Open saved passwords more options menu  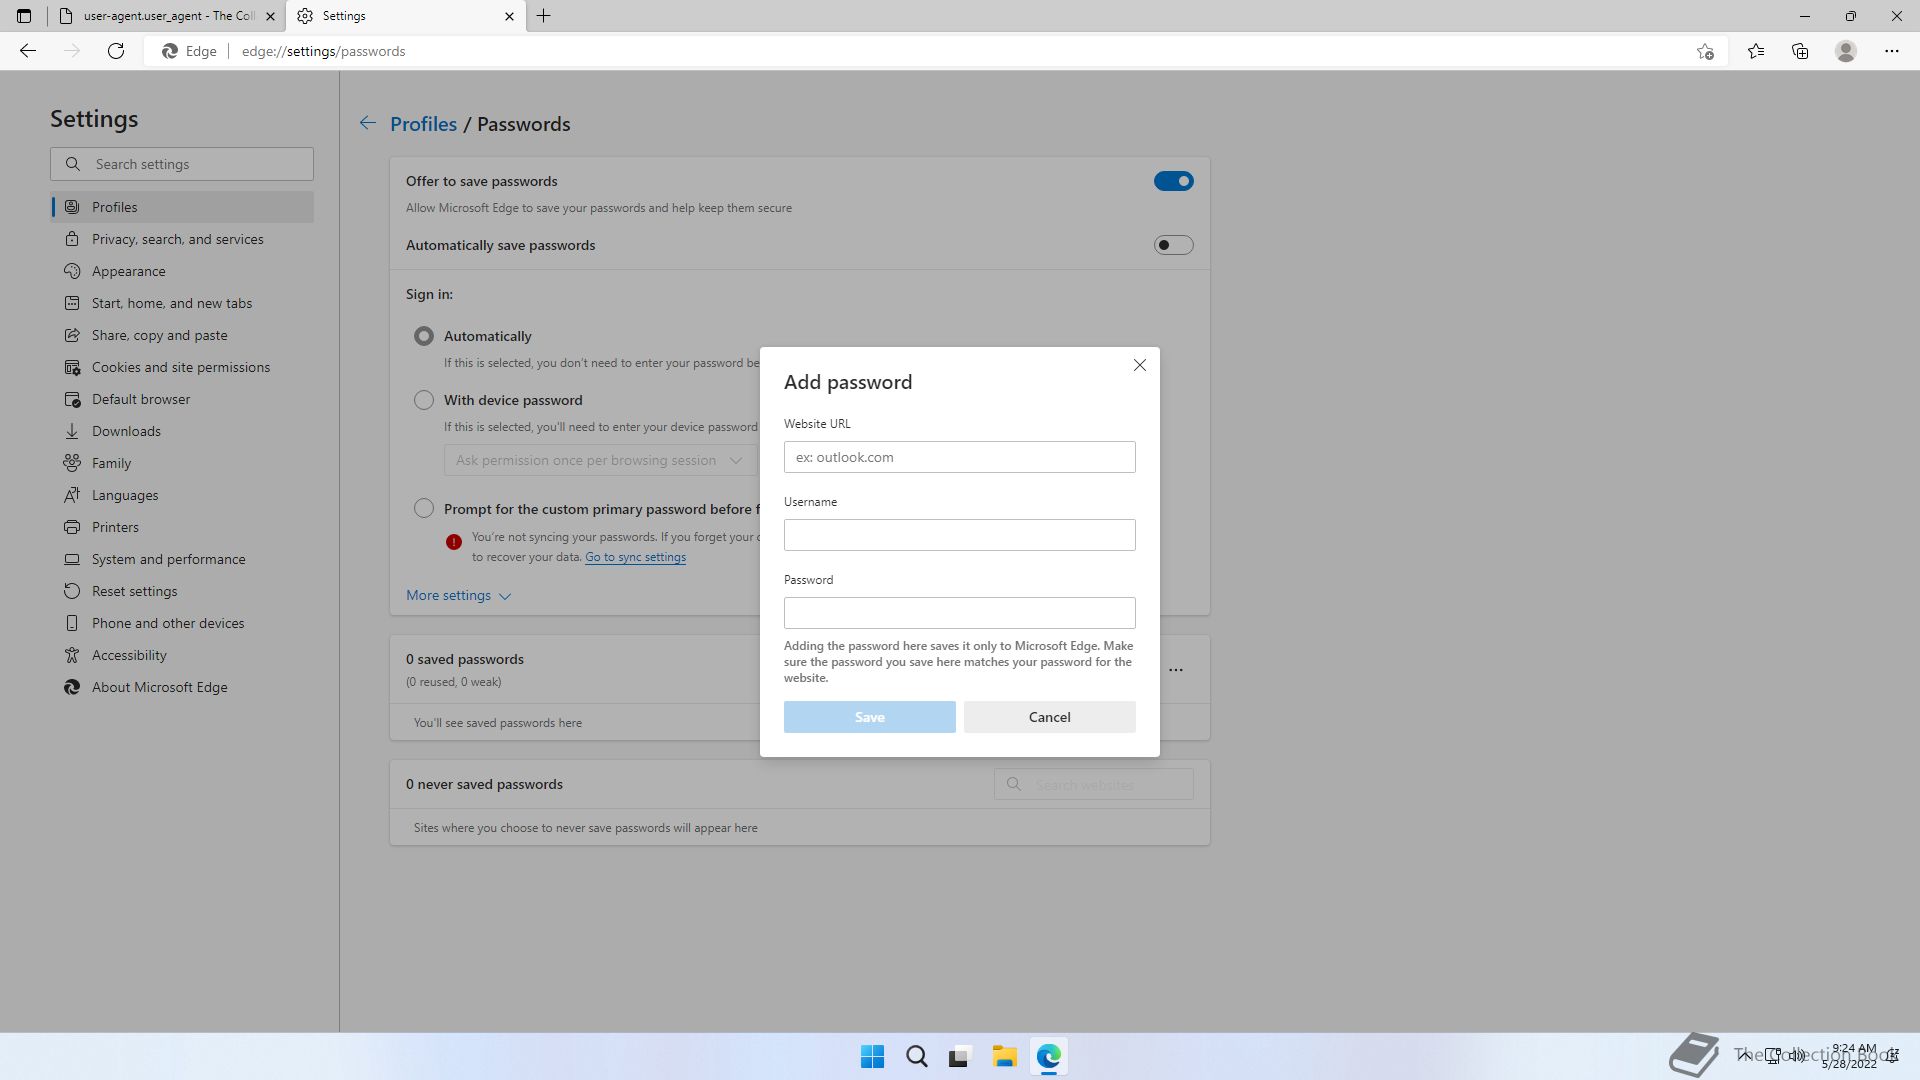(x=1176, y=670)
